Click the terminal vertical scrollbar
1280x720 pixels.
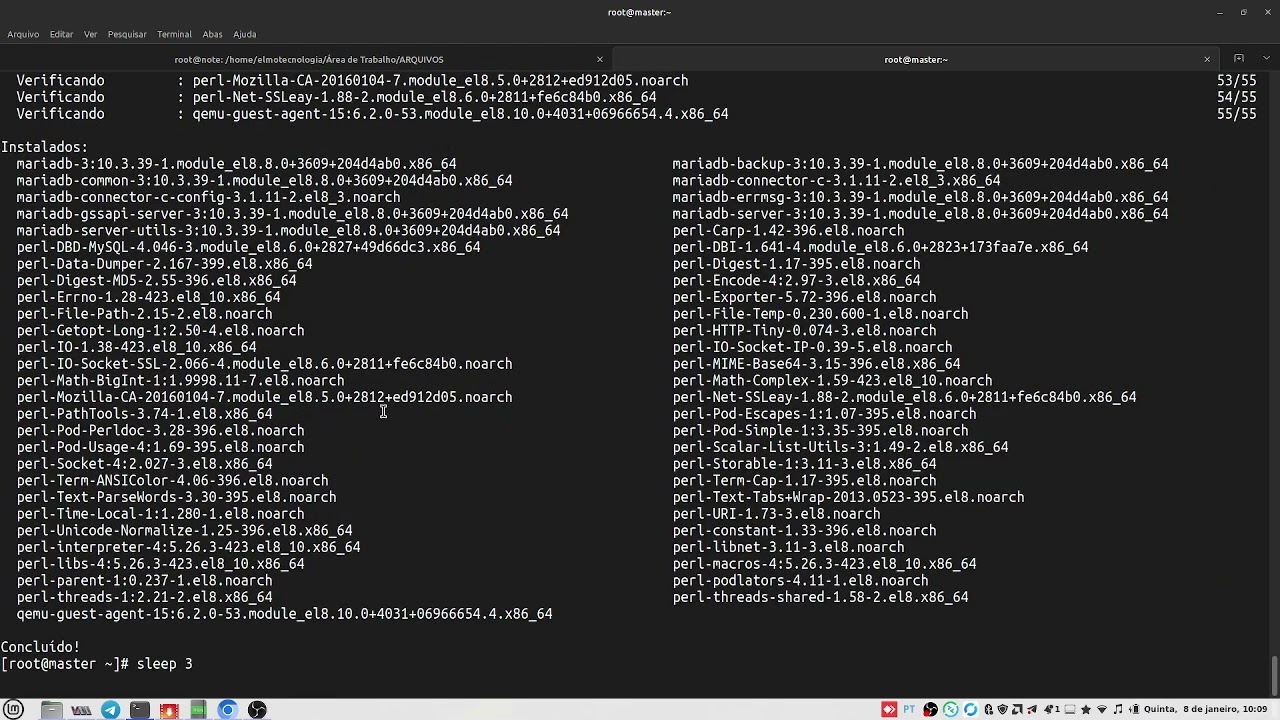(1274, 675)
